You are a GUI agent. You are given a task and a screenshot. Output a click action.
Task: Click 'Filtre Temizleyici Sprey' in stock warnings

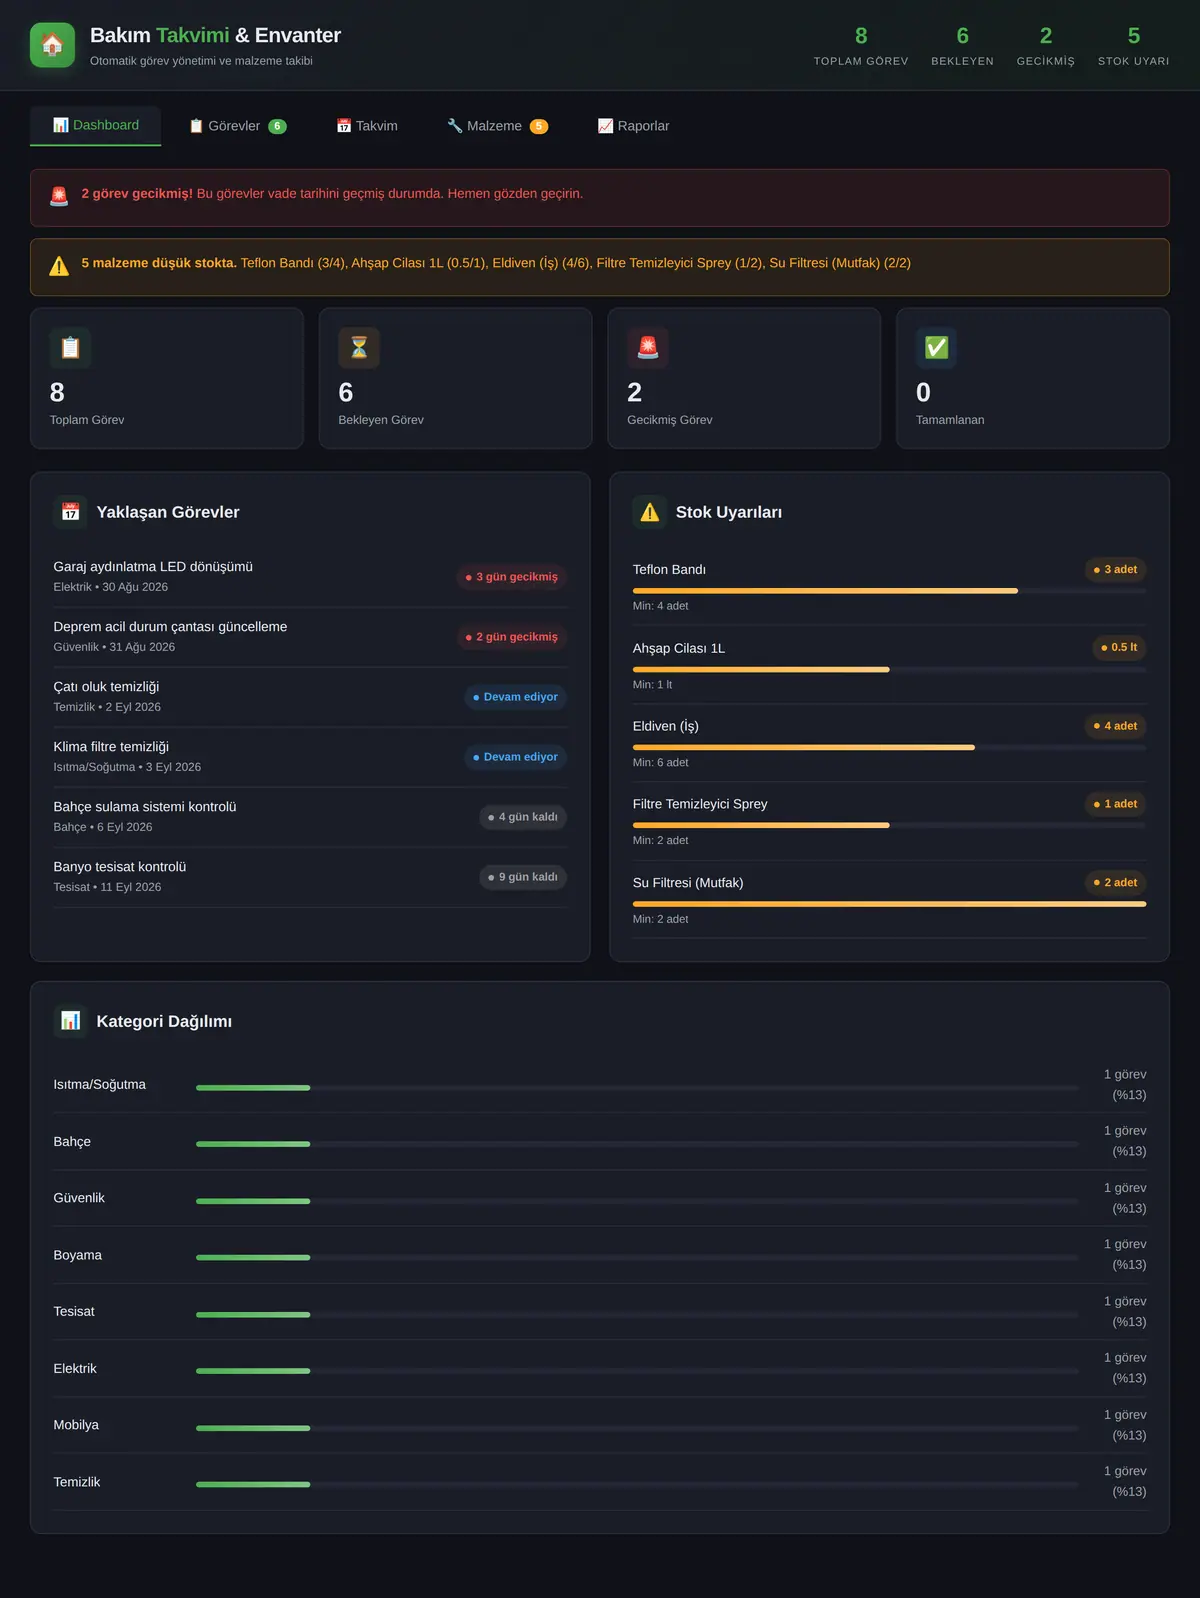pos(700,804)
